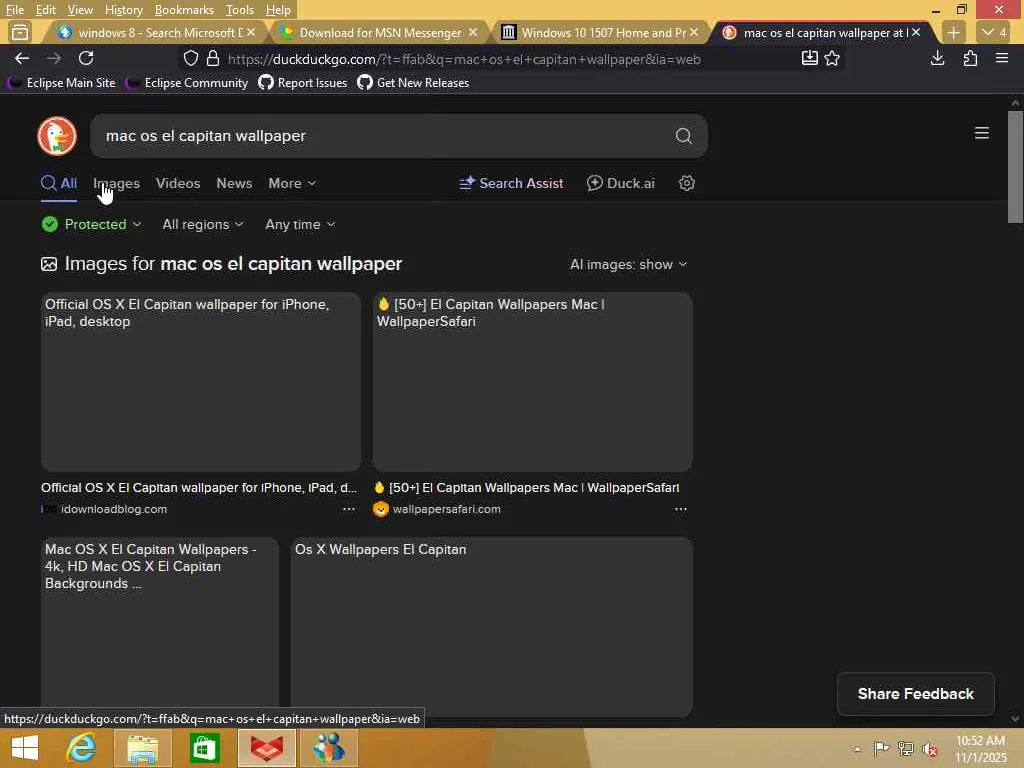Open Duck.ai chat
Screen dimensions: 1024x768
click(x=620, y=183)
